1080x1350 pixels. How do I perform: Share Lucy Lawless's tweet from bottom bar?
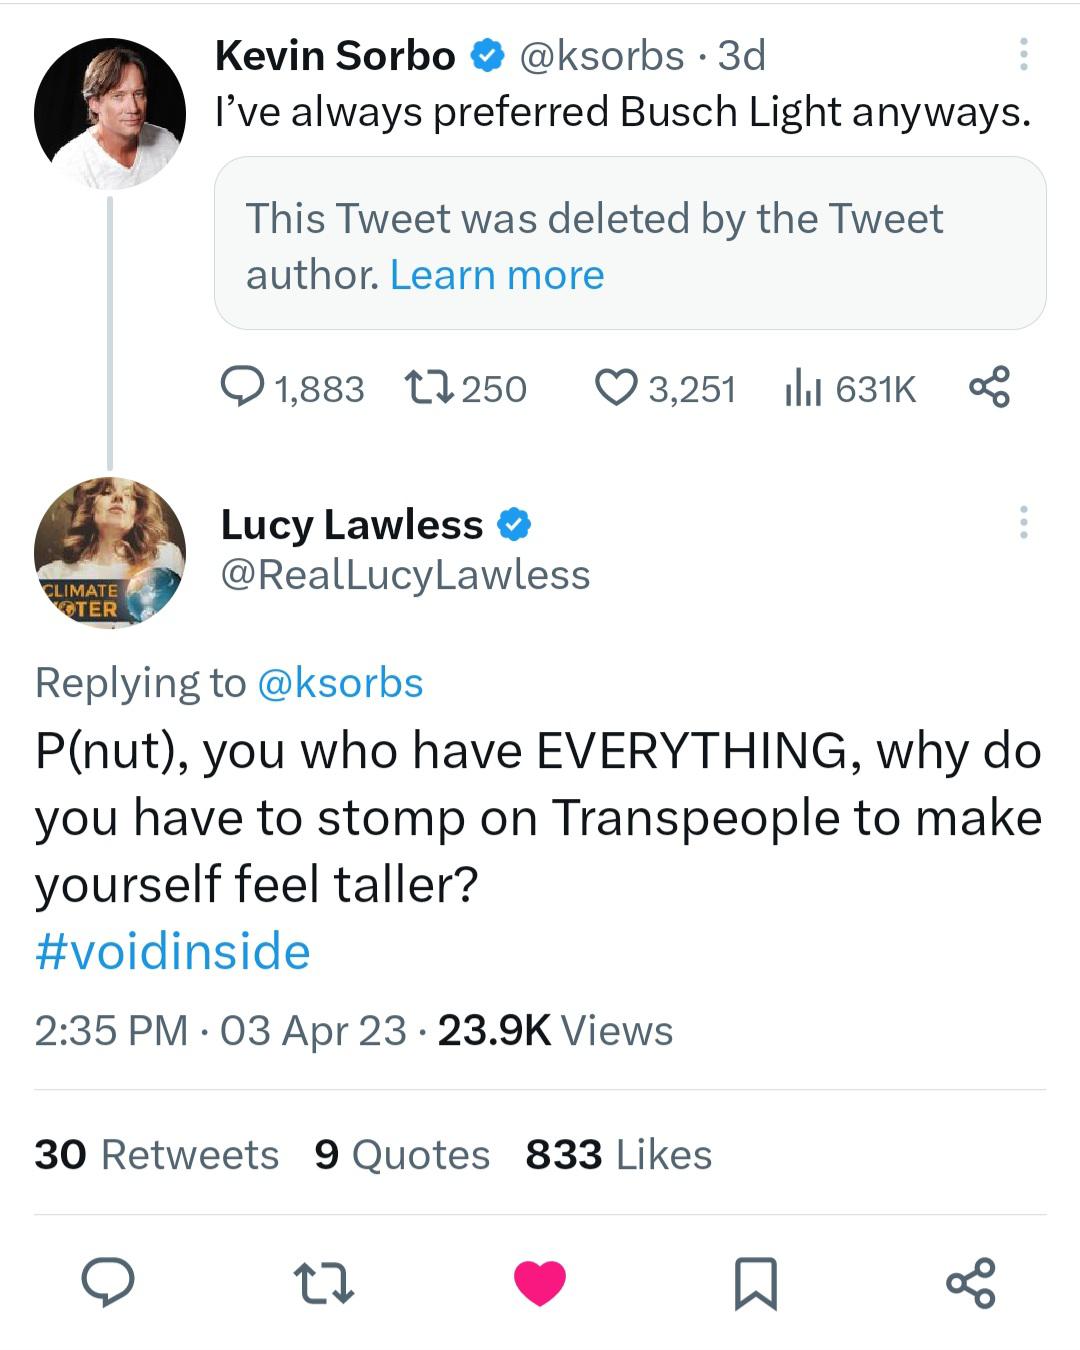tap(971, 1283)
